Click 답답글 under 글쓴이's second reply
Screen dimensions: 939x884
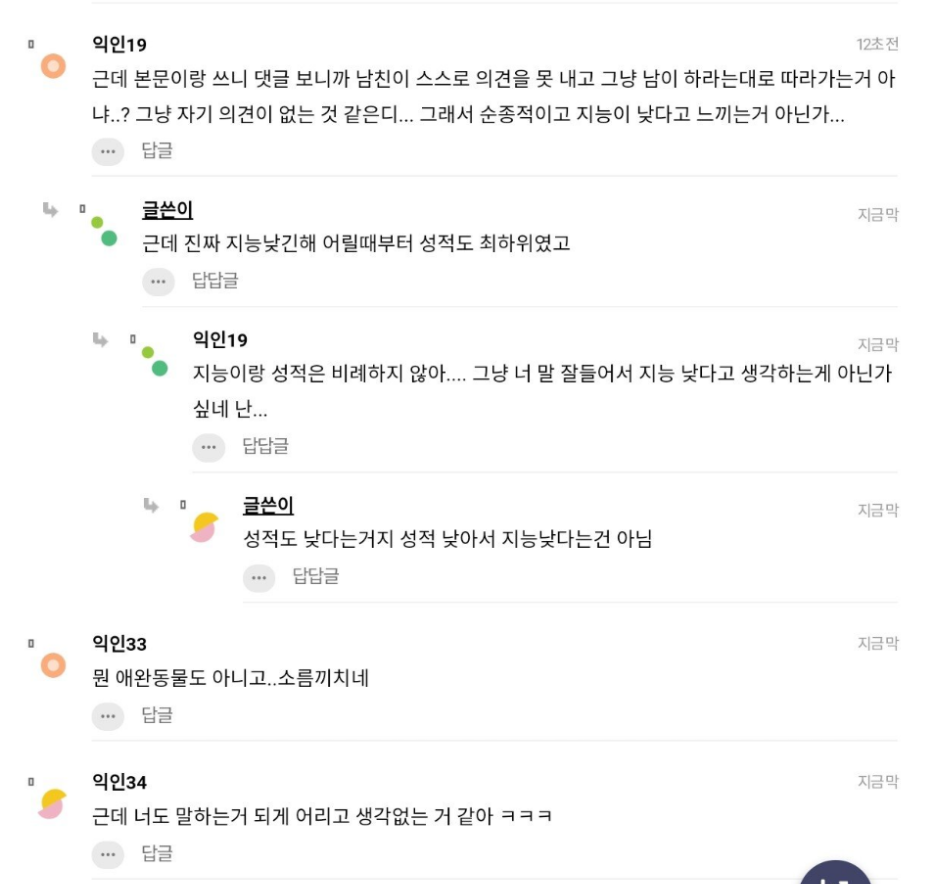click(315, 577)
